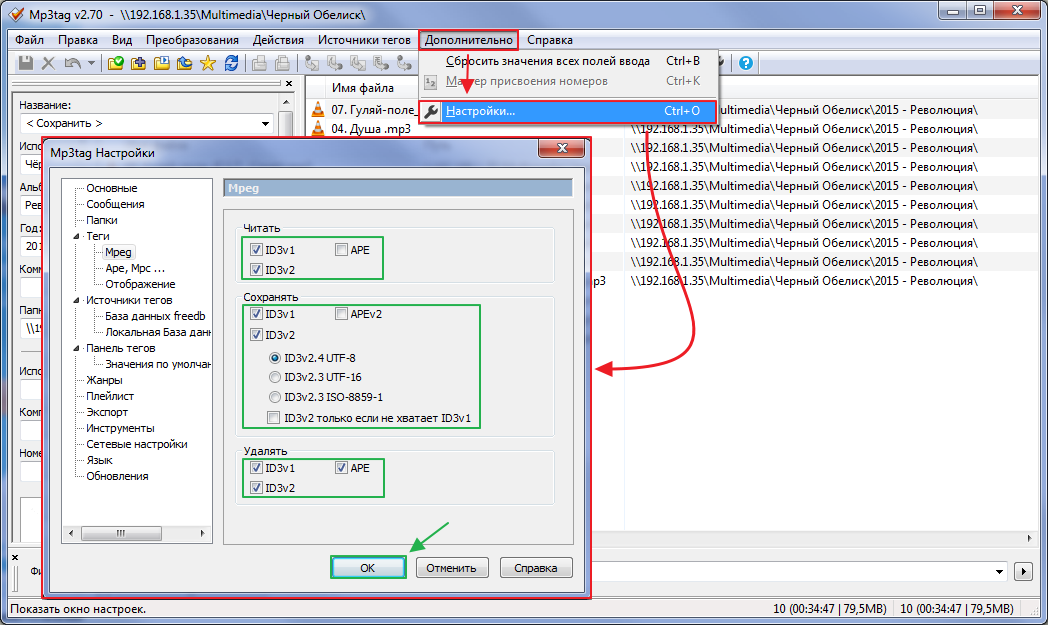The height and width of the screenshot is (625, 1048).
Task: Click the Имя файла column header
Action: [362, 88]
